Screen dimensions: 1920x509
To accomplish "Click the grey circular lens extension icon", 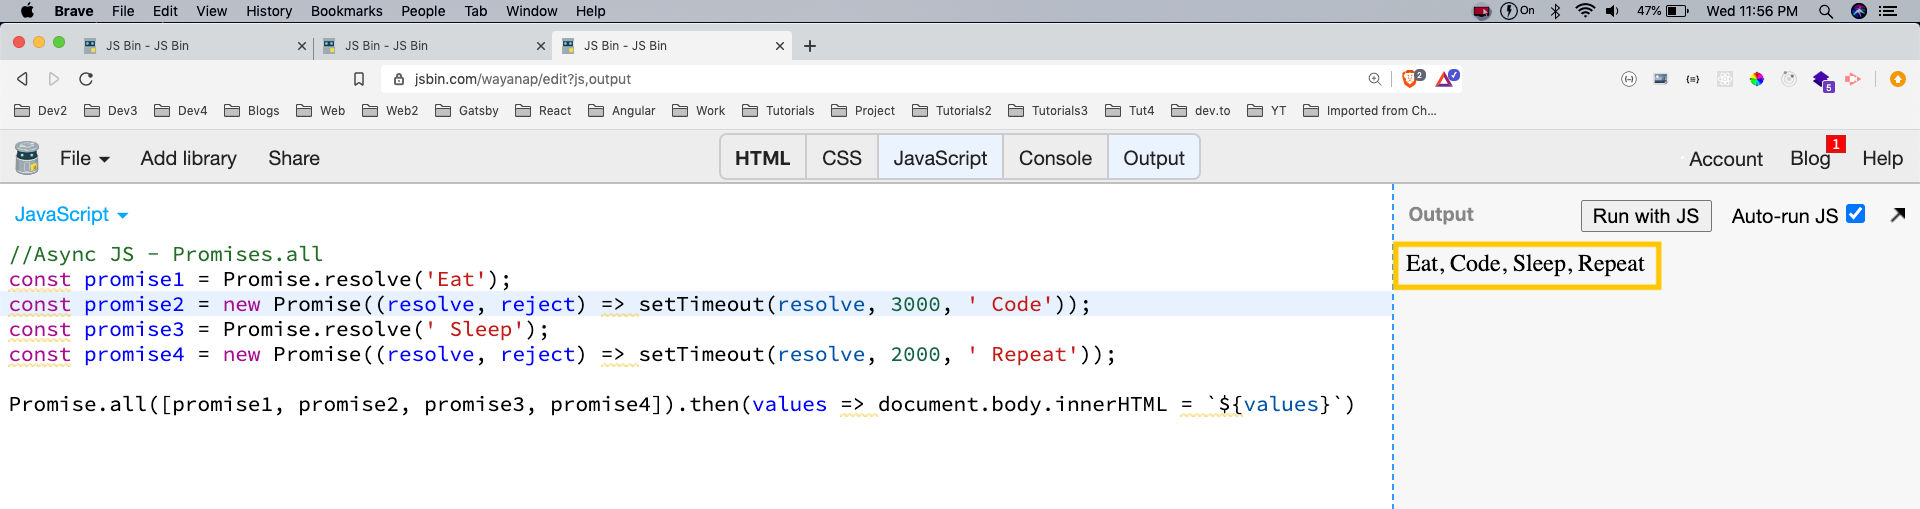I will tap(1789, 79).
